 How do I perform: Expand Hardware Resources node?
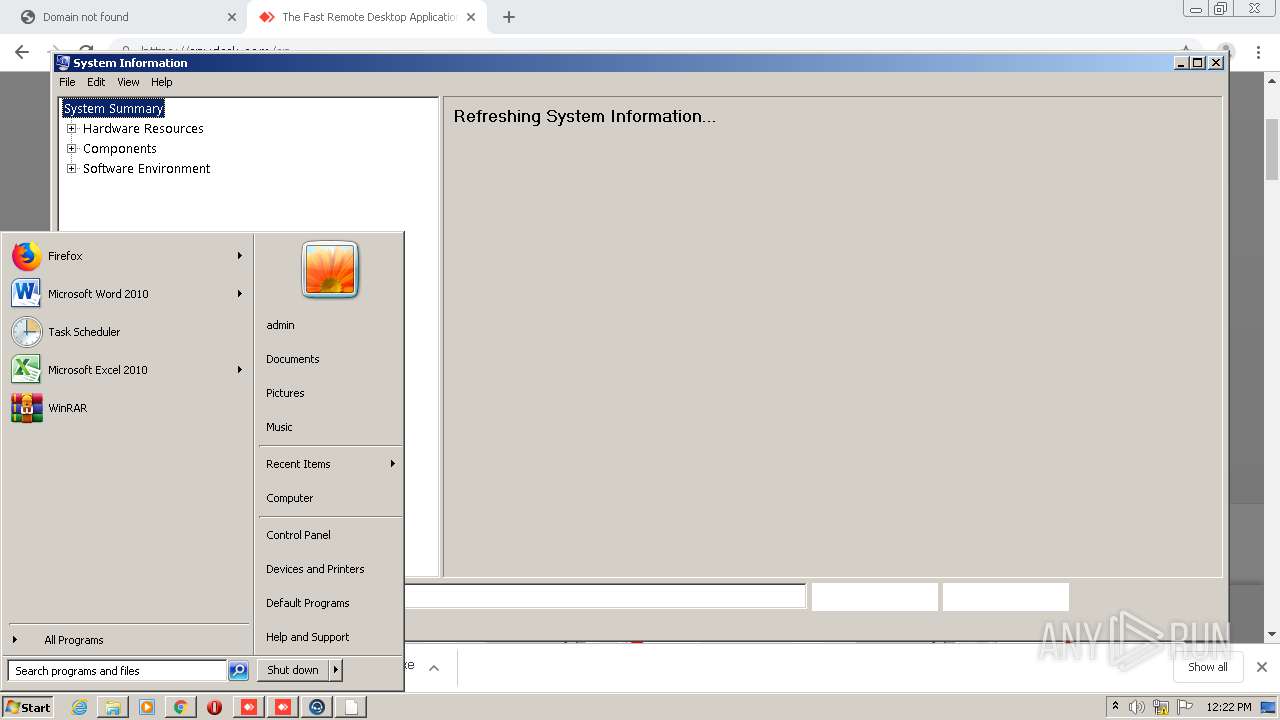(72, 129)
